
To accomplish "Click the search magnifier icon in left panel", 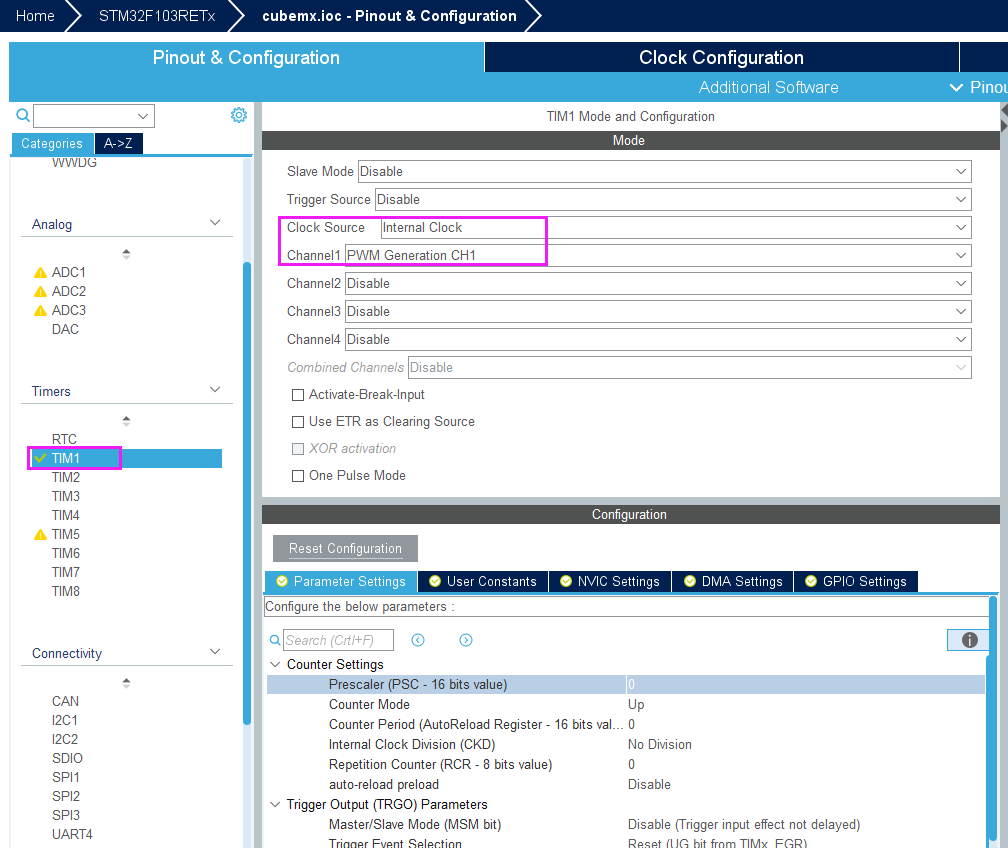I will click(23, 115).
